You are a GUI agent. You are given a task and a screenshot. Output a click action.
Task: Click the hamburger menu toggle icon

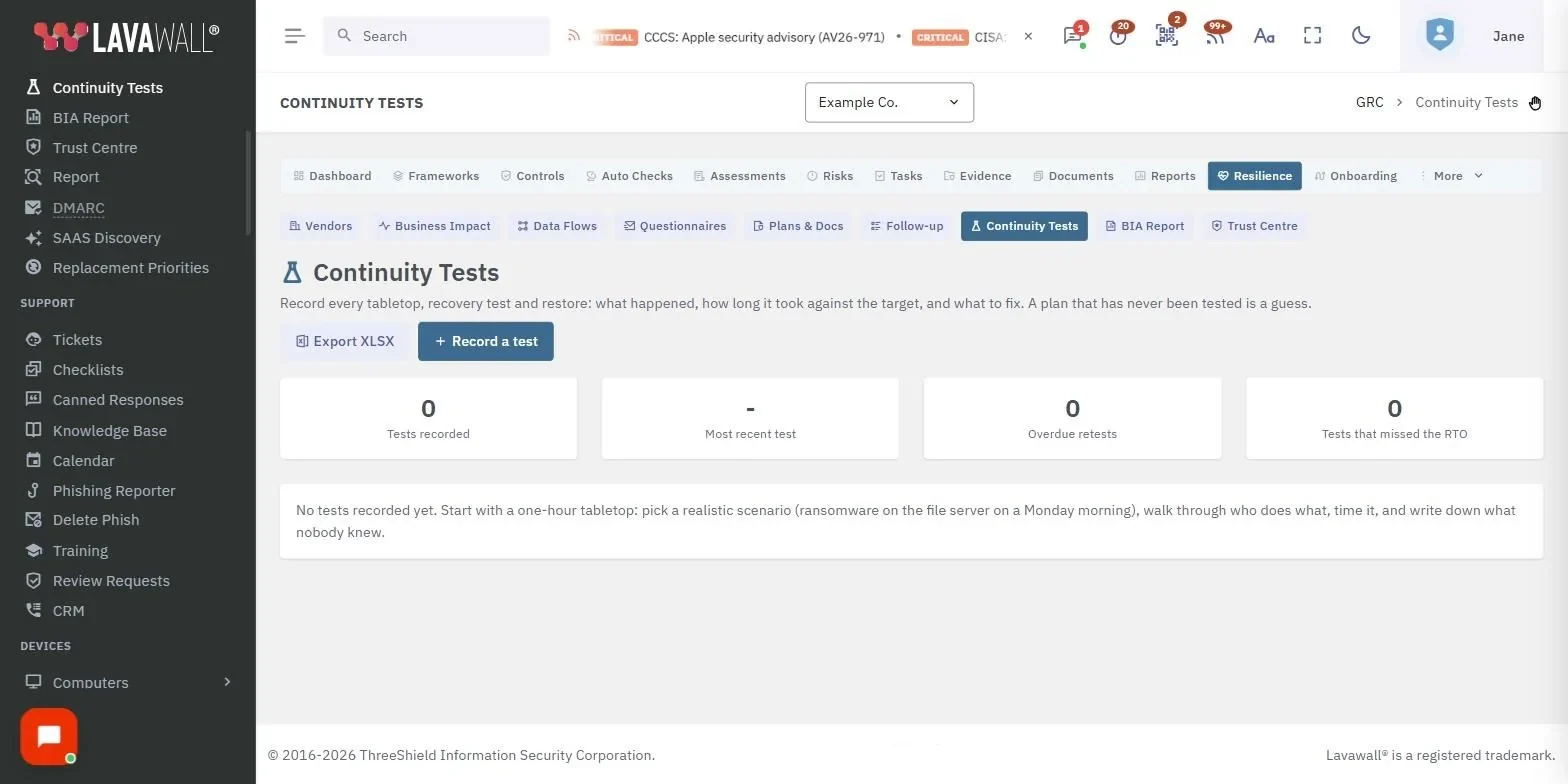[x=294, y=36]
